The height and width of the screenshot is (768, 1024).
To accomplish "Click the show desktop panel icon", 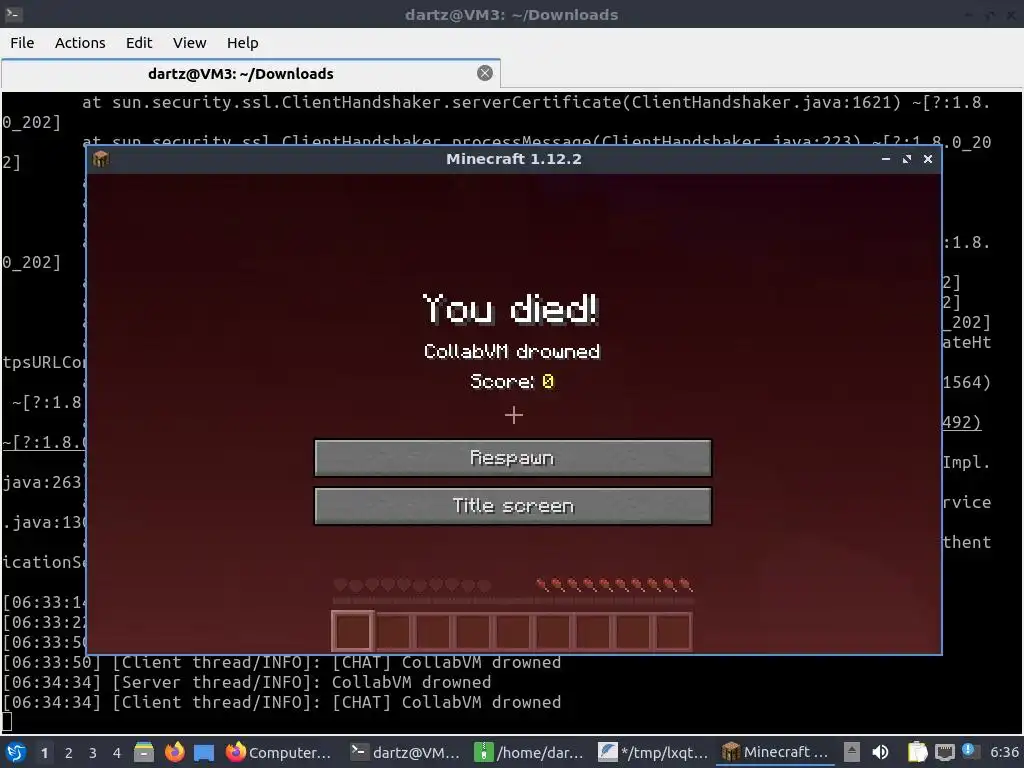I will coord(204,752).
